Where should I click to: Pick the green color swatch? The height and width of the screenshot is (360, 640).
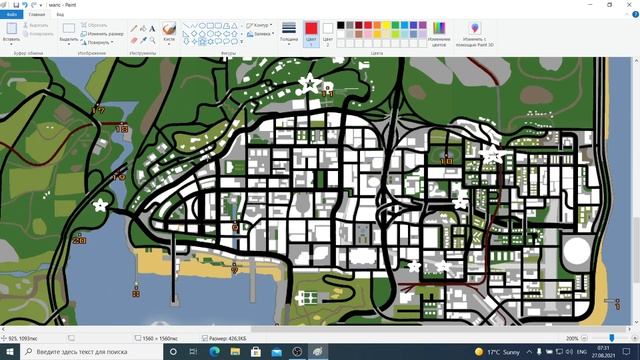pyautogui.click(x=395, y=25)
